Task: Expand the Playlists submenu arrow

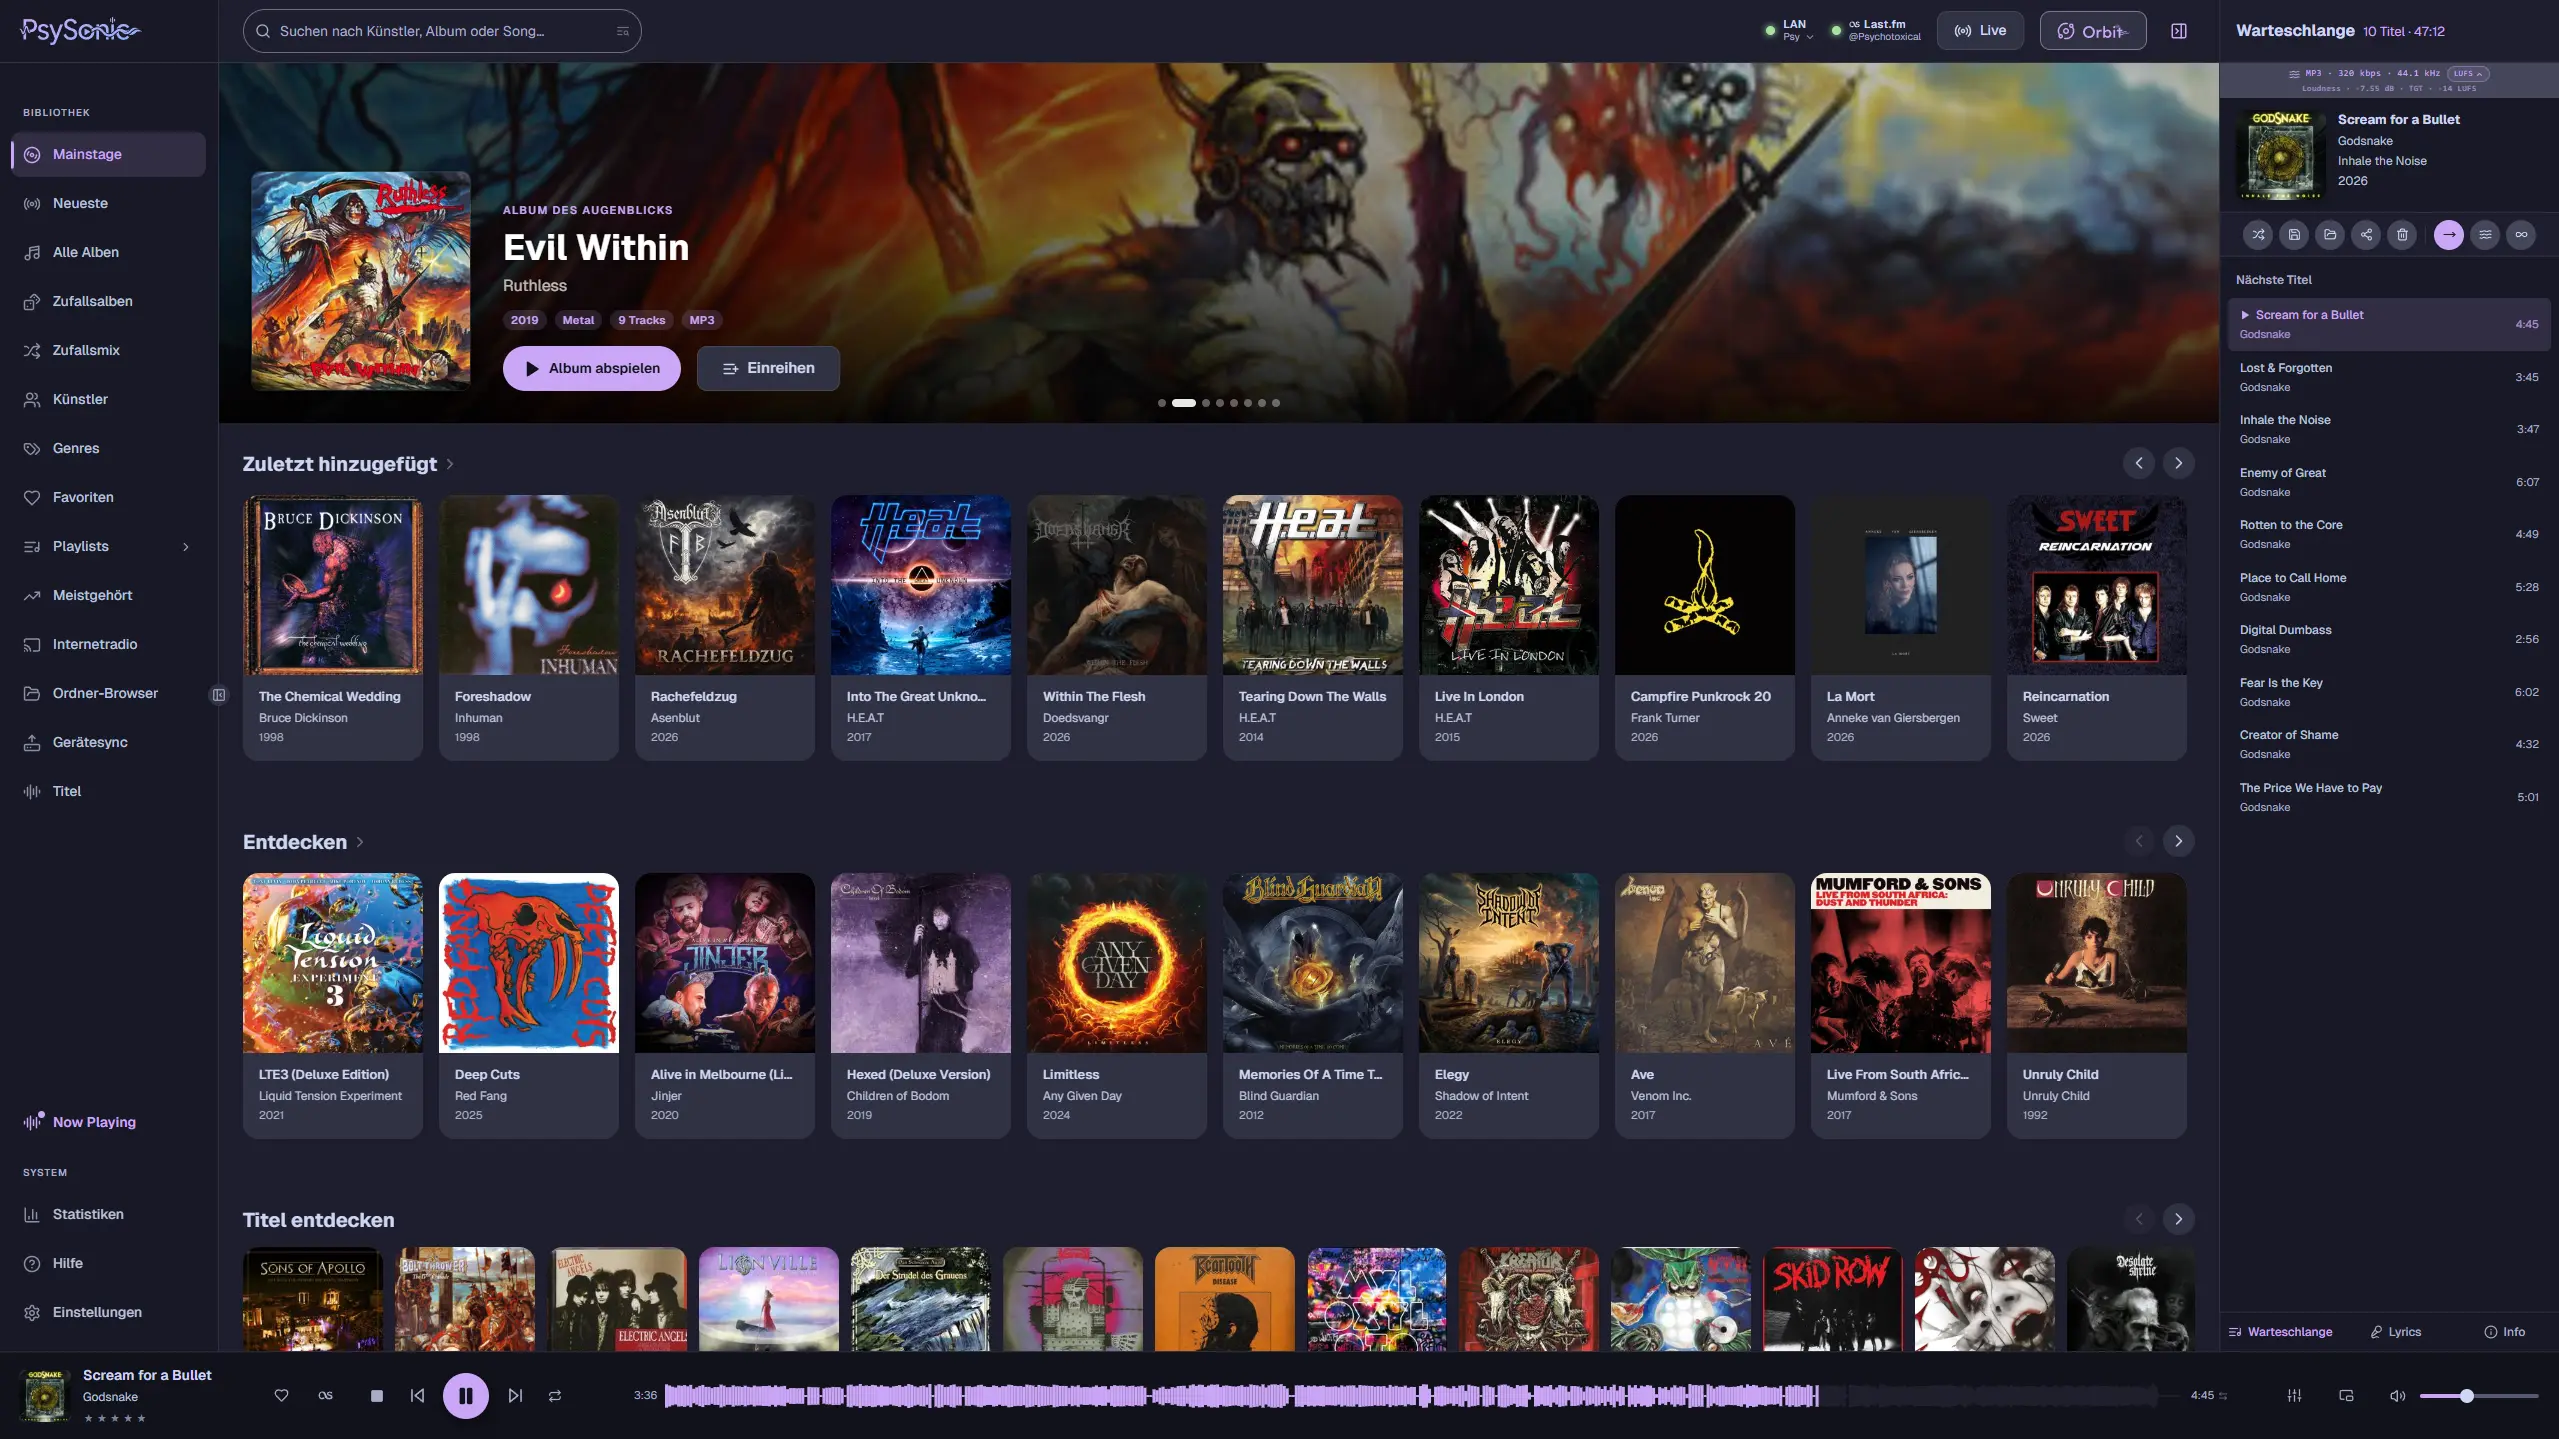Action: pos(185,547)
